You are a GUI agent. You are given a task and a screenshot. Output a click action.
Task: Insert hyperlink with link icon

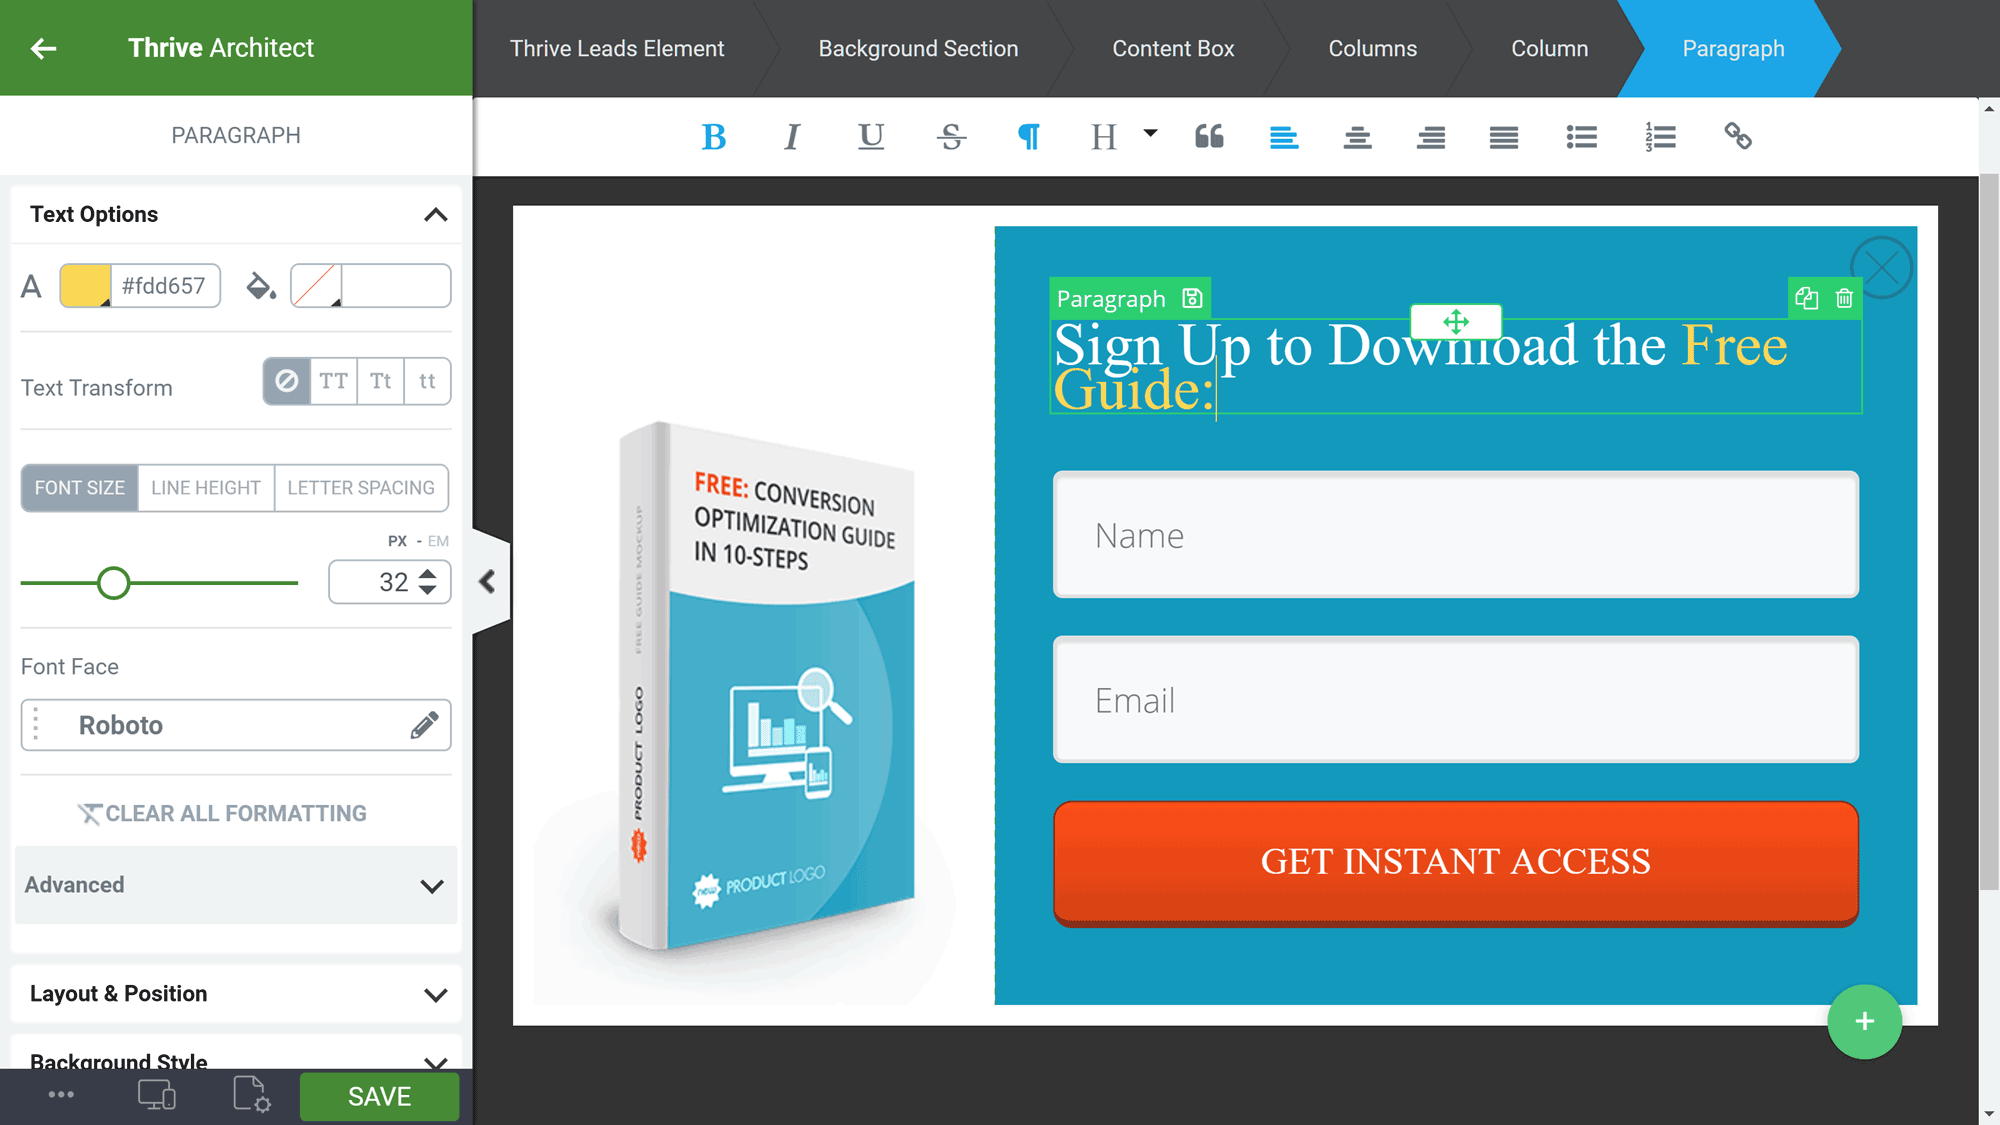click(x=1738, y=137)
